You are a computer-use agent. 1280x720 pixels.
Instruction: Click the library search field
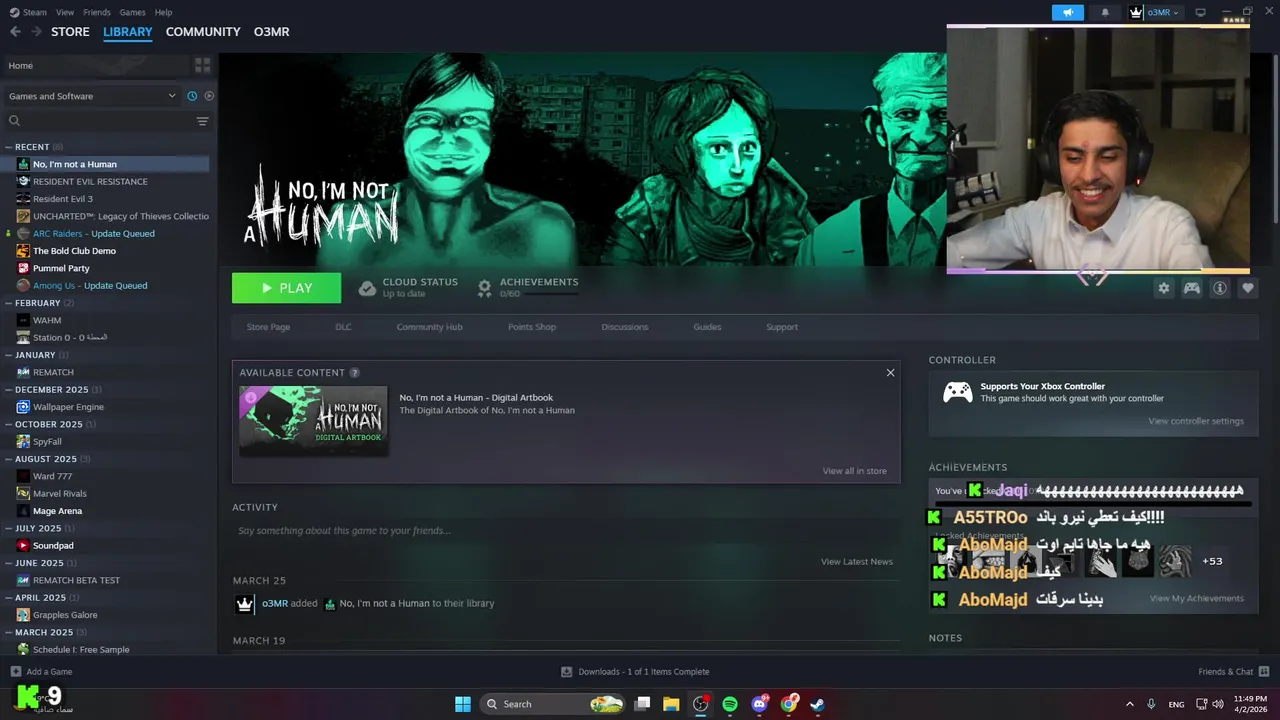click(x=100, y=121)
